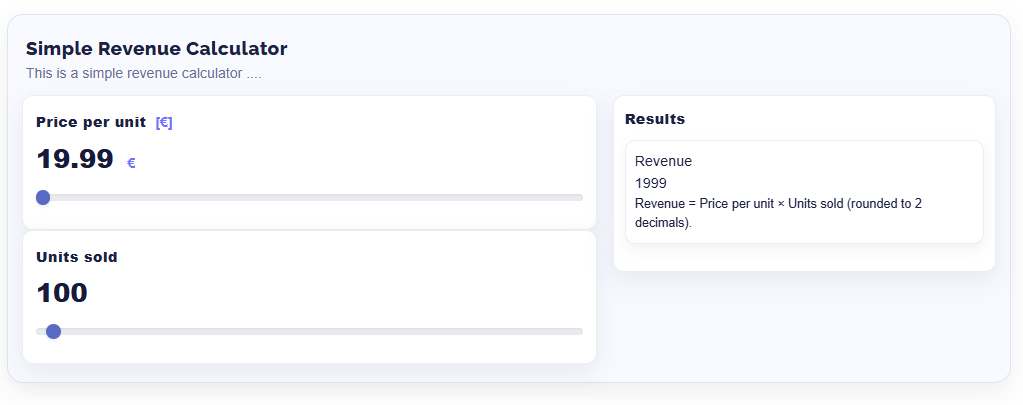Viewport: 1023px width, 405px height.
Task: Click the middle of the Price per unit slider track
Action: (310, 197)
